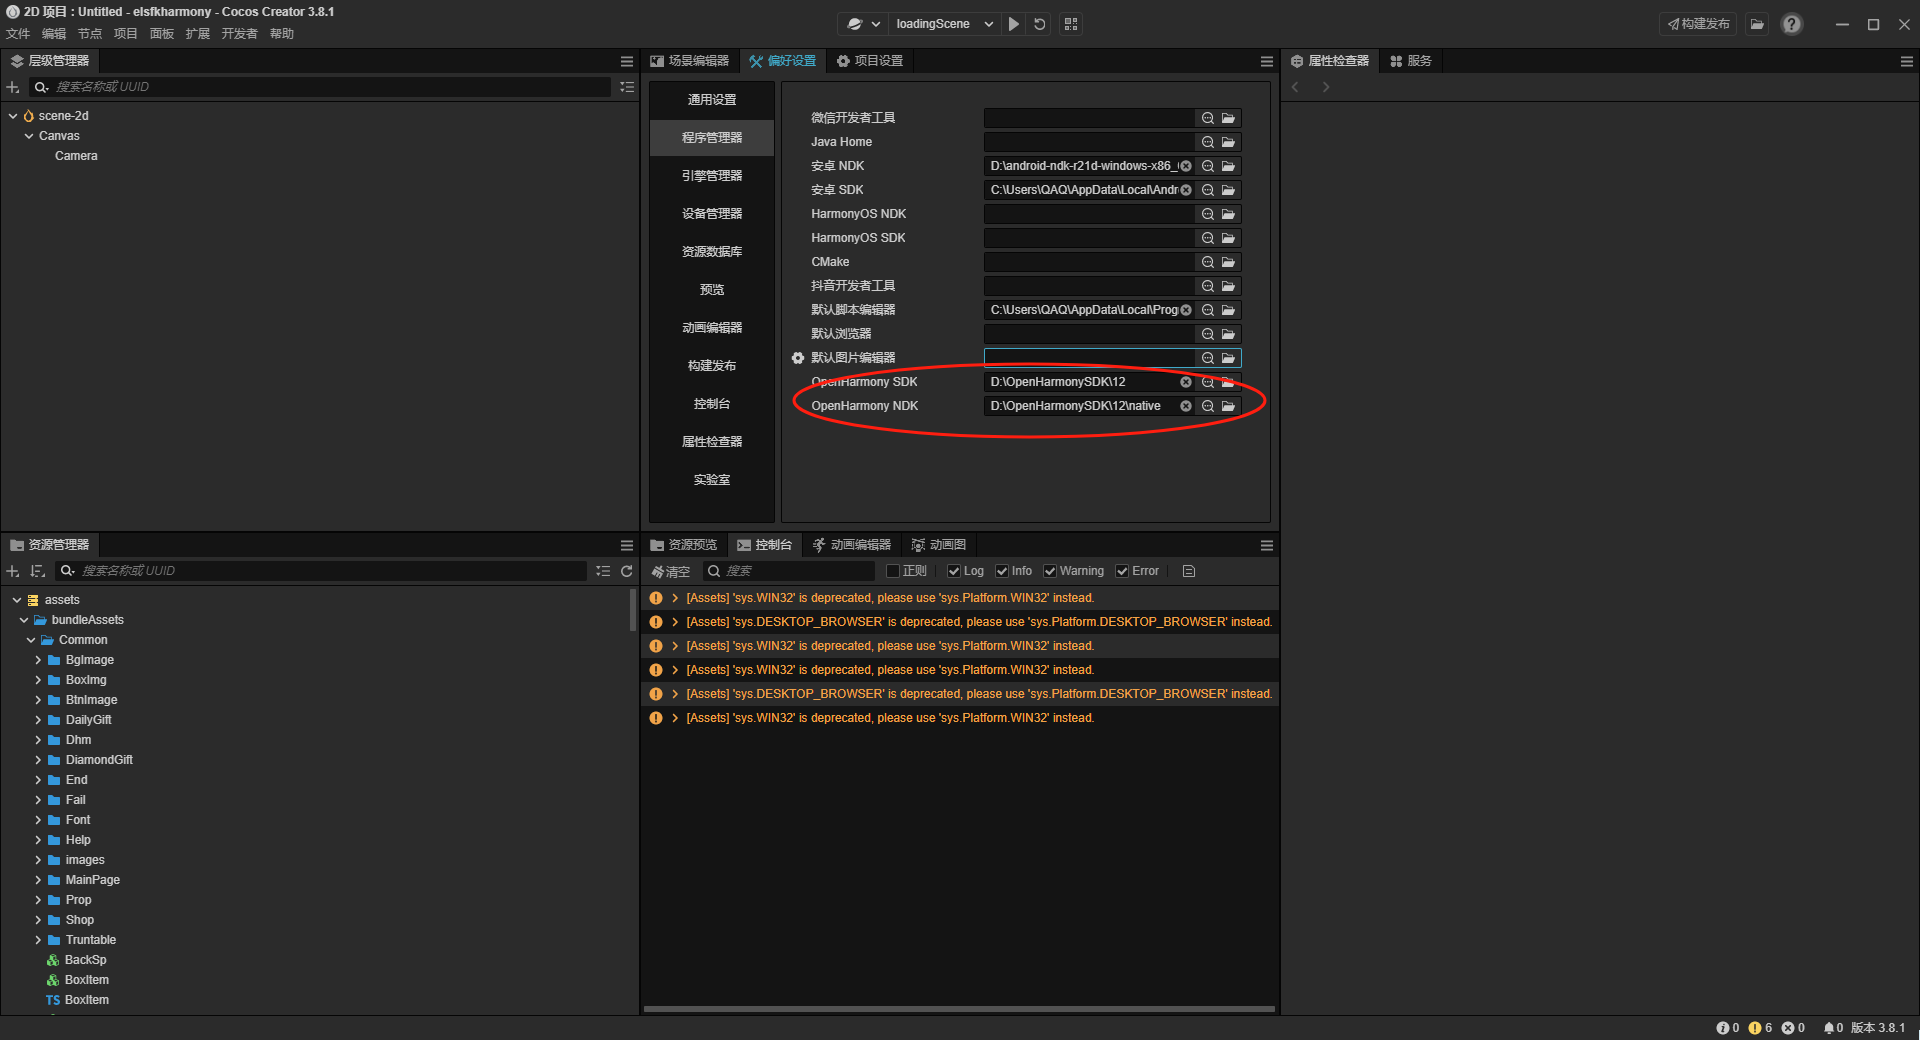Select the Camera node

76,156
